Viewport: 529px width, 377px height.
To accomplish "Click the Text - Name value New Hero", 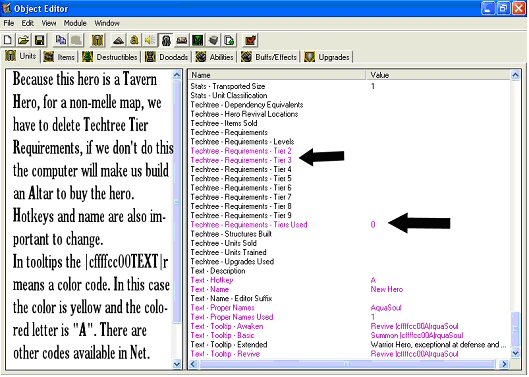I will (387, 289).
